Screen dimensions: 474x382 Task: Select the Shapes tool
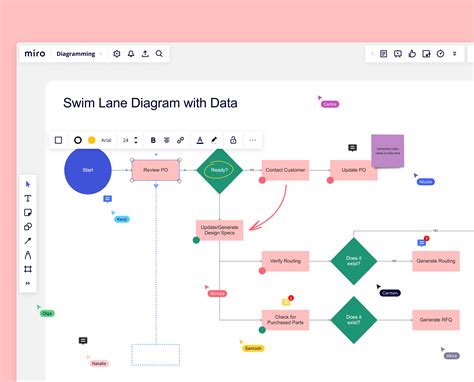pyautogui.click(x=28, y=227)
